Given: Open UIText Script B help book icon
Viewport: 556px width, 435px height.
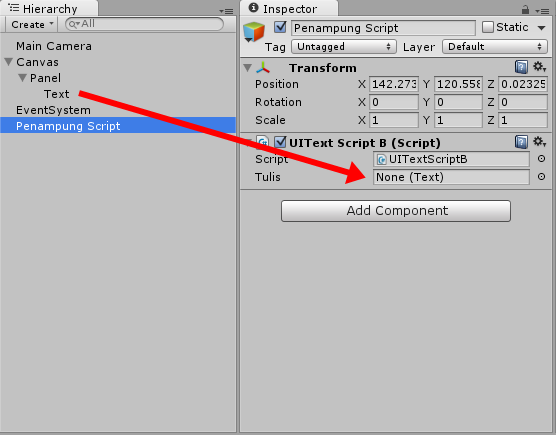Looking at the screenshot, I should (x=521, y=142).
